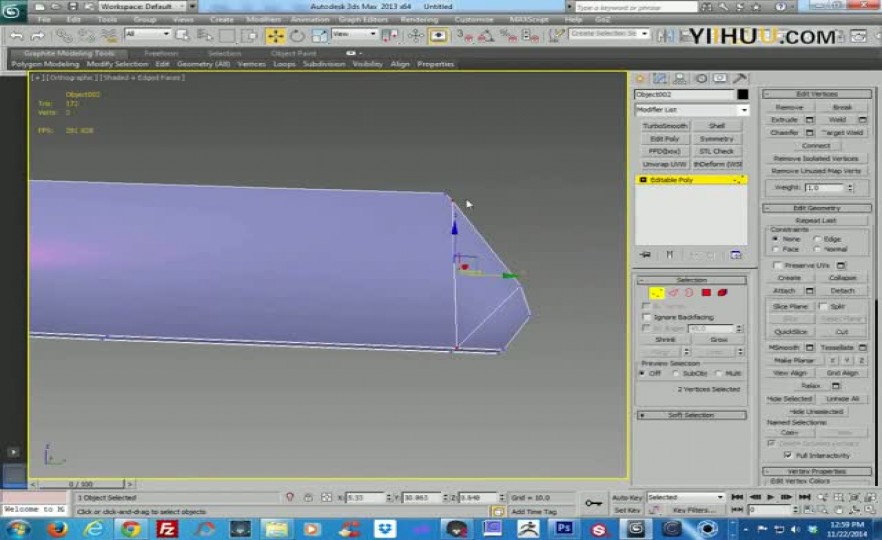Select Constraints None radio button

pos(775,239)
